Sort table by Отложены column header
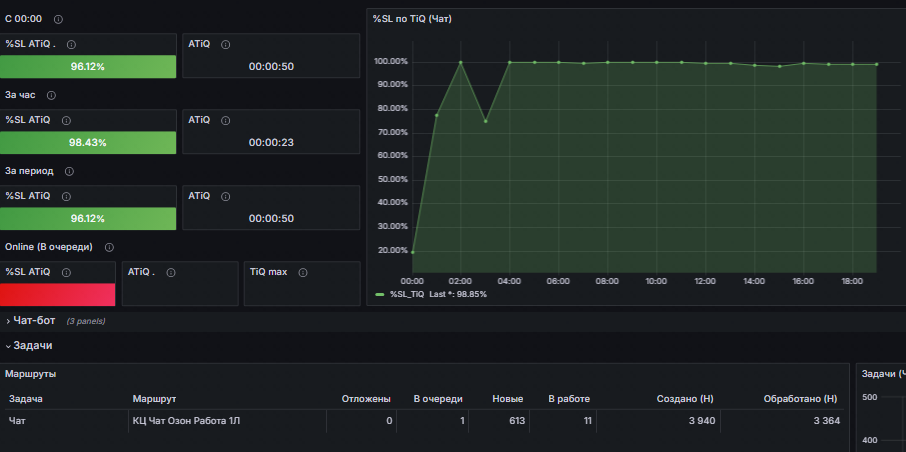This screenshot has width=906, height=452. click(366, 399)
